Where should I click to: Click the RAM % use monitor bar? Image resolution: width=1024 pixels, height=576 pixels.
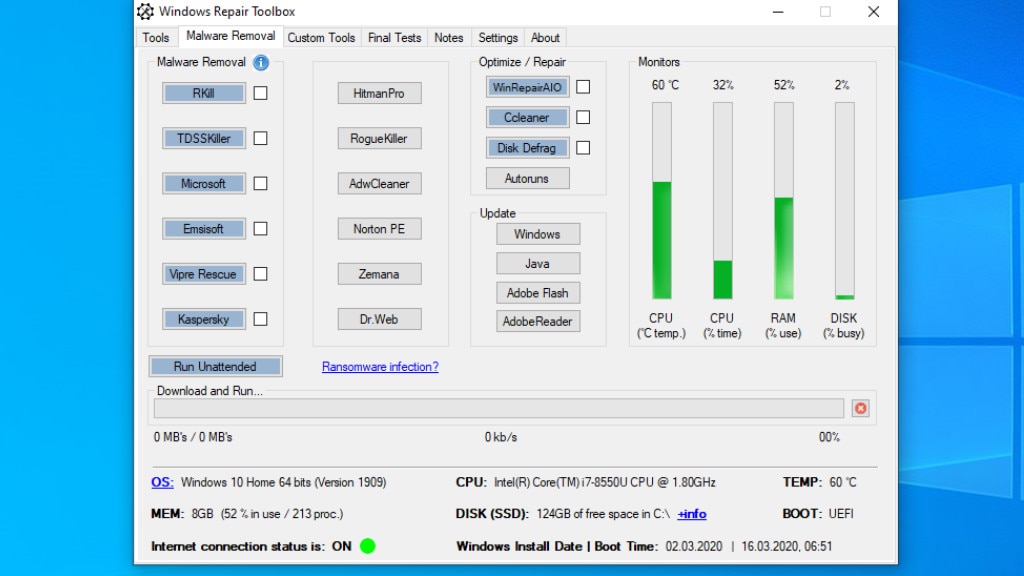[784, 200]
